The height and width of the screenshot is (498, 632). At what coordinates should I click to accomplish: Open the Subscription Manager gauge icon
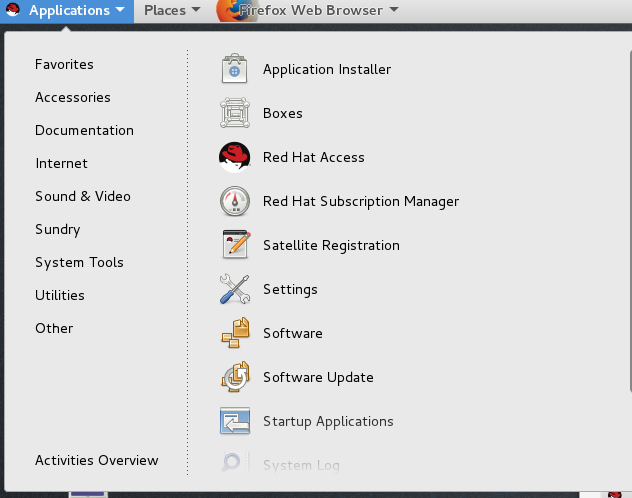point(235,201)
